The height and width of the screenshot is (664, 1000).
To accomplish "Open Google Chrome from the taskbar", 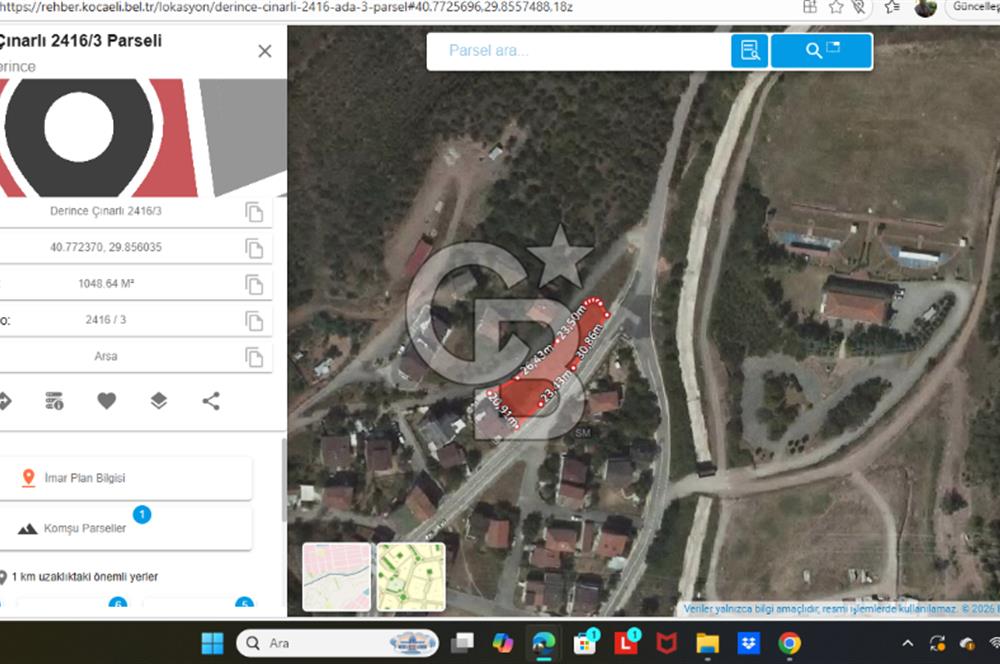I will (x=789, y=643).
